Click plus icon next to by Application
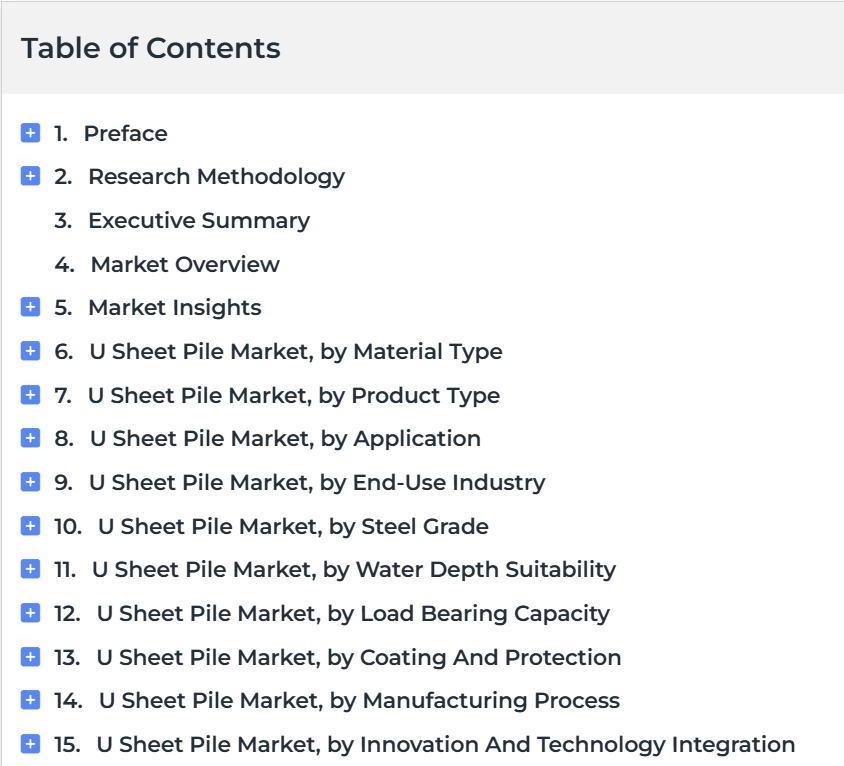Image resolution: width=844 pixels, height=766 pixels. click(30, 438)
